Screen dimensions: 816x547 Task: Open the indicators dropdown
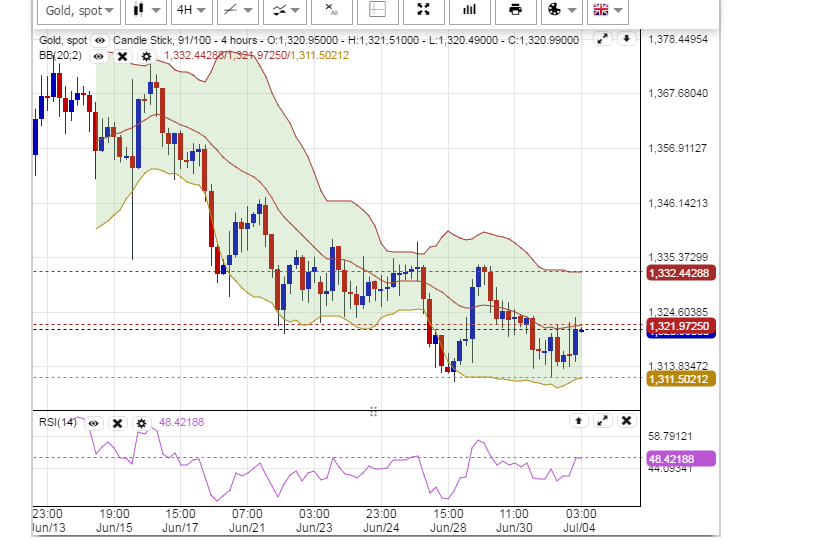(285, 11)
